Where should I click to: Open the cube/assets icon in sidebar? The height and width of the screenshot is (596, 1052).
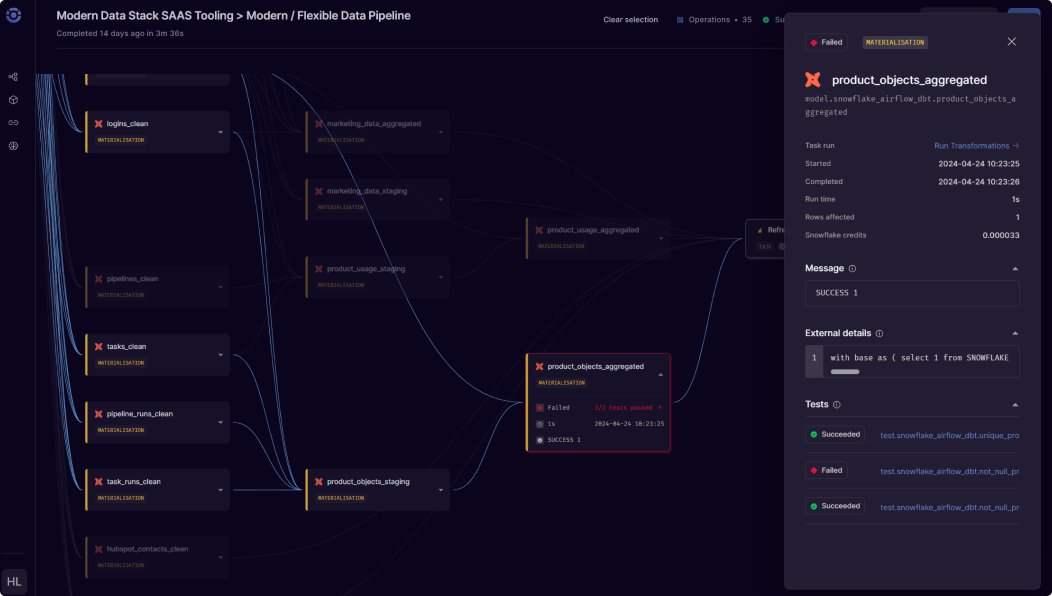coord(13,99)
